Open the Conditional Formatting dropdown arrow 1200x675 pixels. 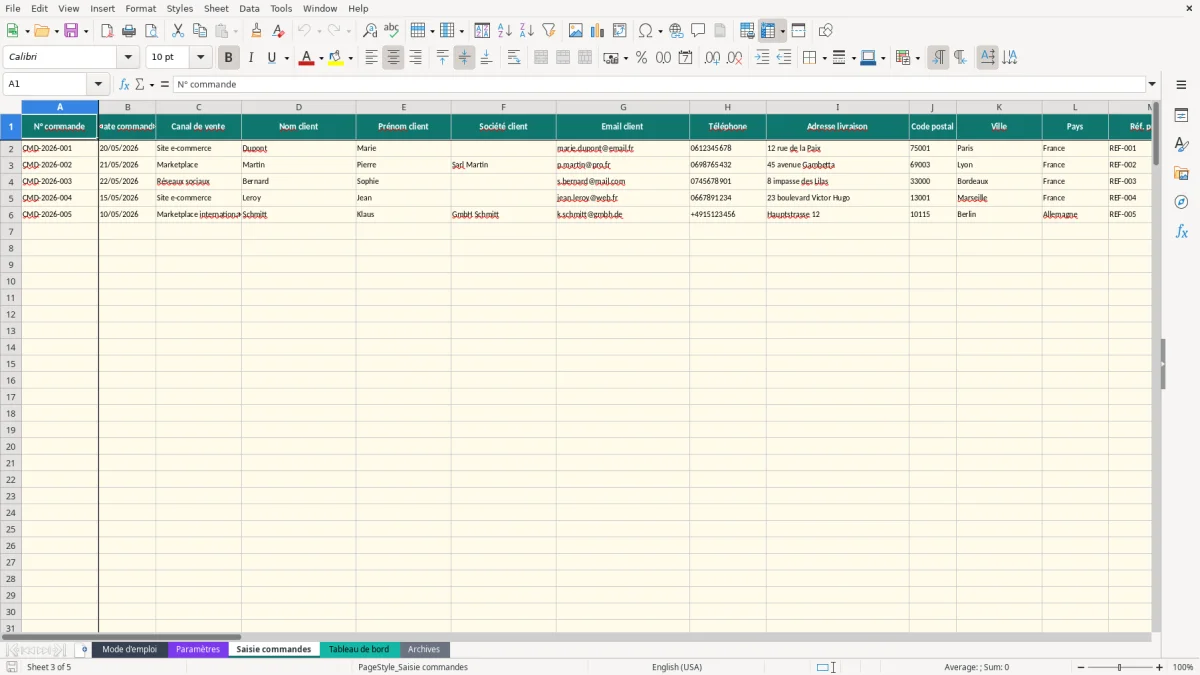coord(917,58)
